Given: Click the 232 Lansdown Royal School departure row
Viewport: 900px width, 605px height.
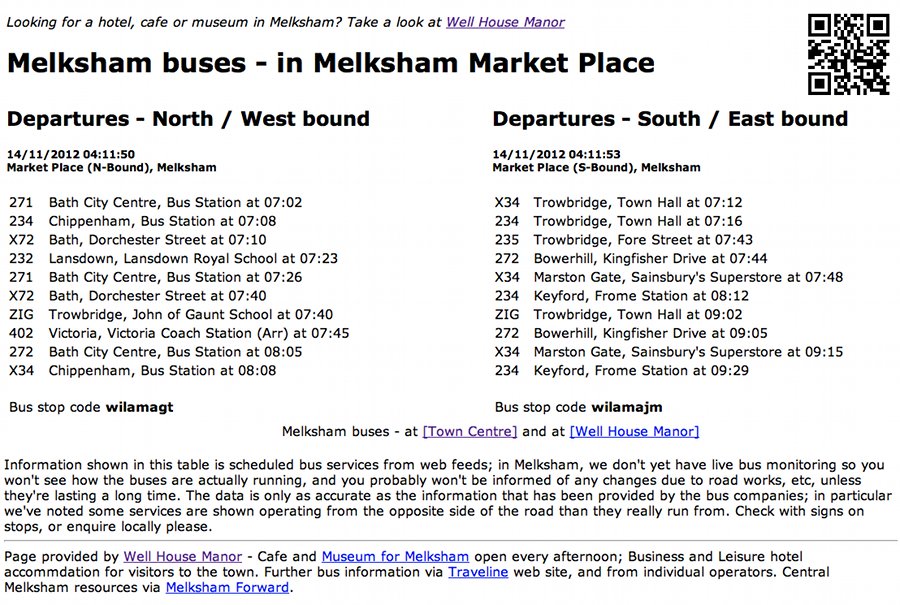Looking at the screenshot, I should click(x=173, y=258).
